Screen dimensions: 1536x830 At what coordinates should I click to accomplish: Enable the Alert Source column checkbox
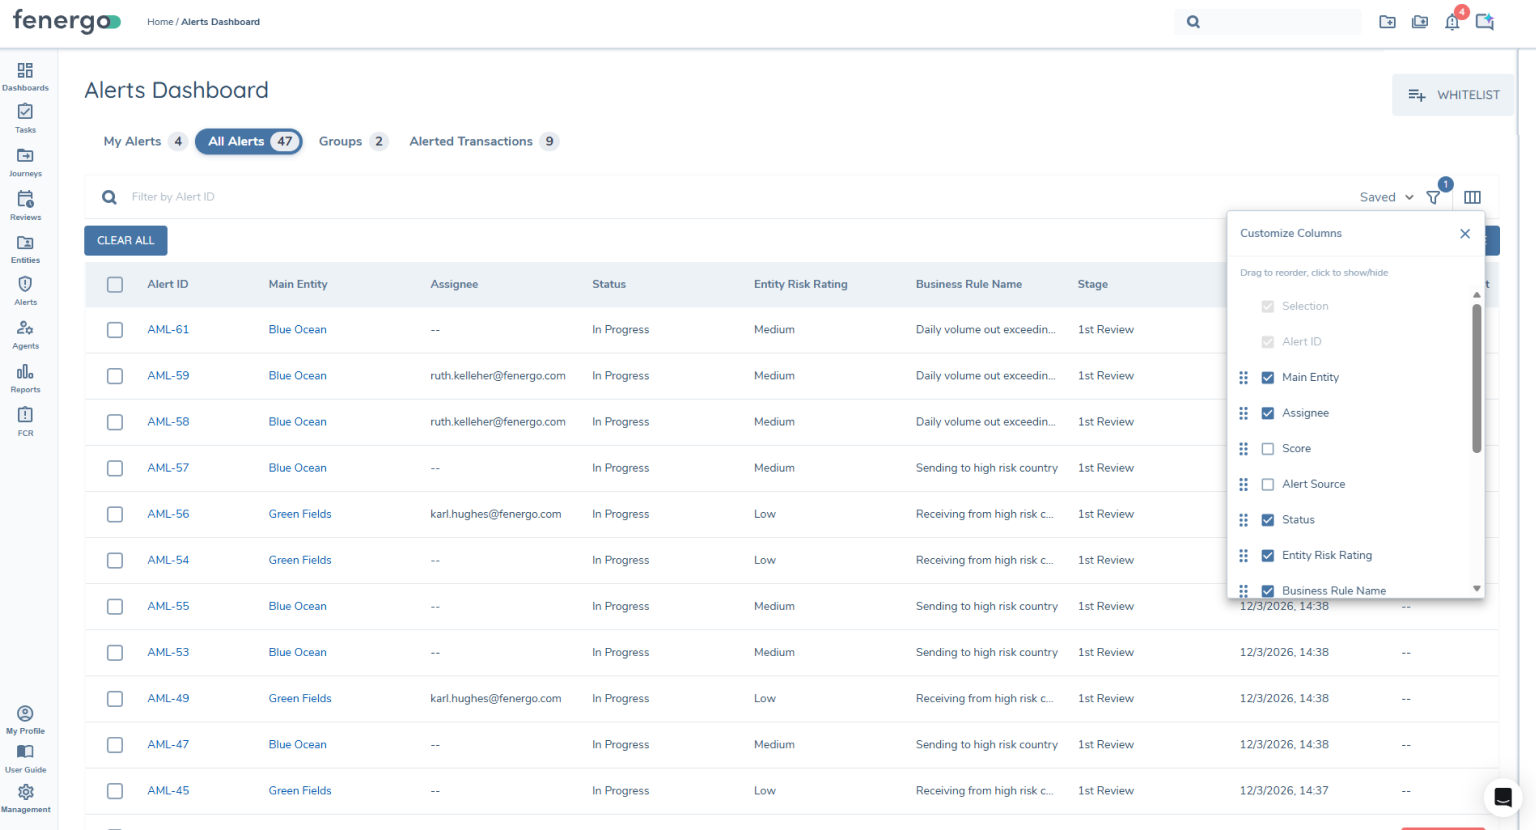1267,484
